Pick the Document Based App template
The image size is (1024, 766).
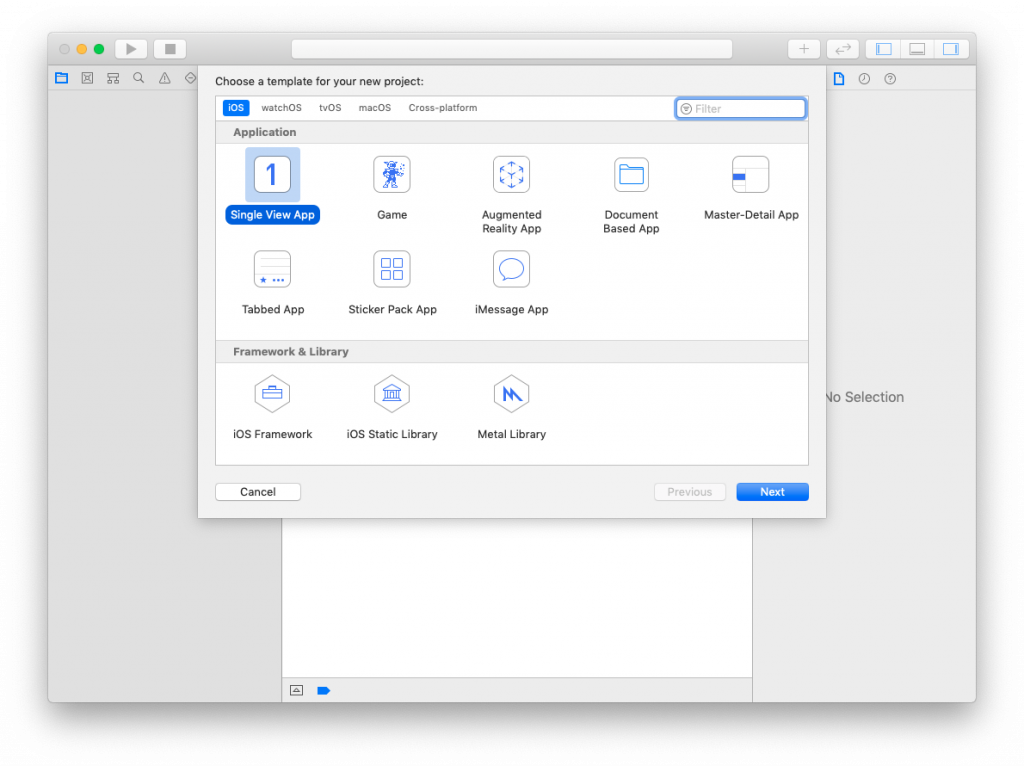coord(631,194)
